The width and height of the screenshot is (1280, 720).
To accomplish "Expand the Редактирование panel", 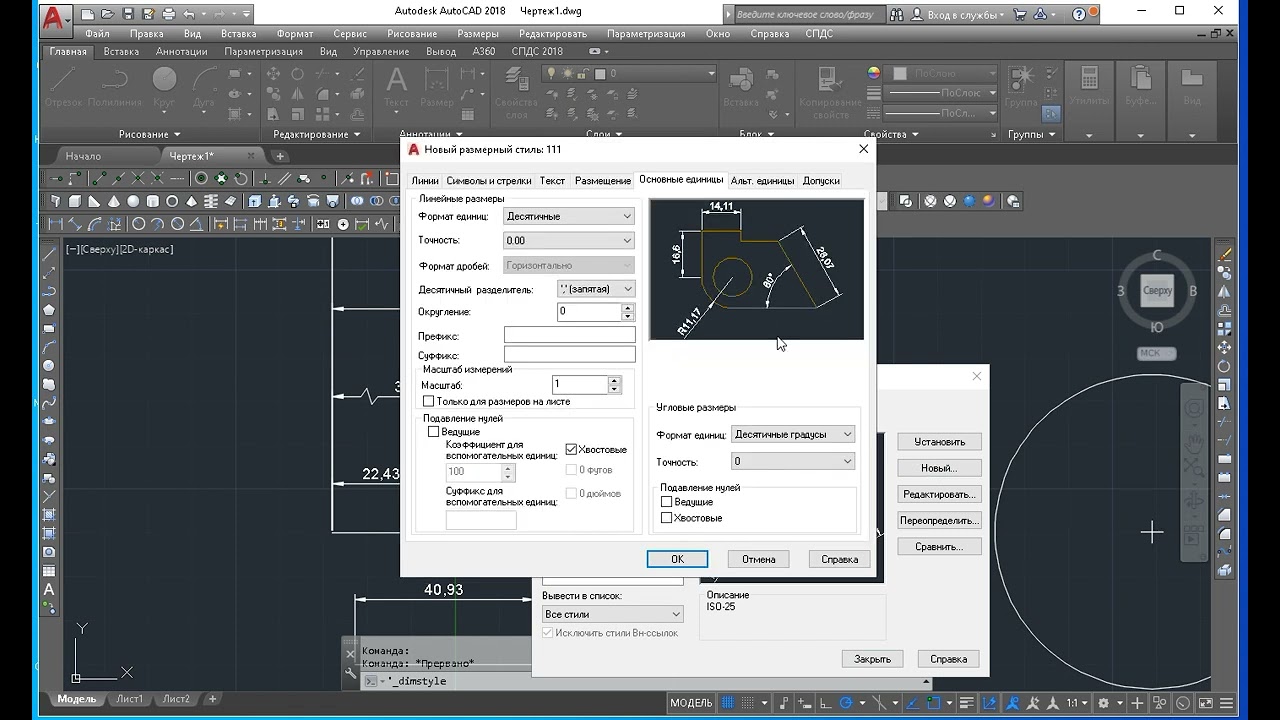I will coord(317,134).
